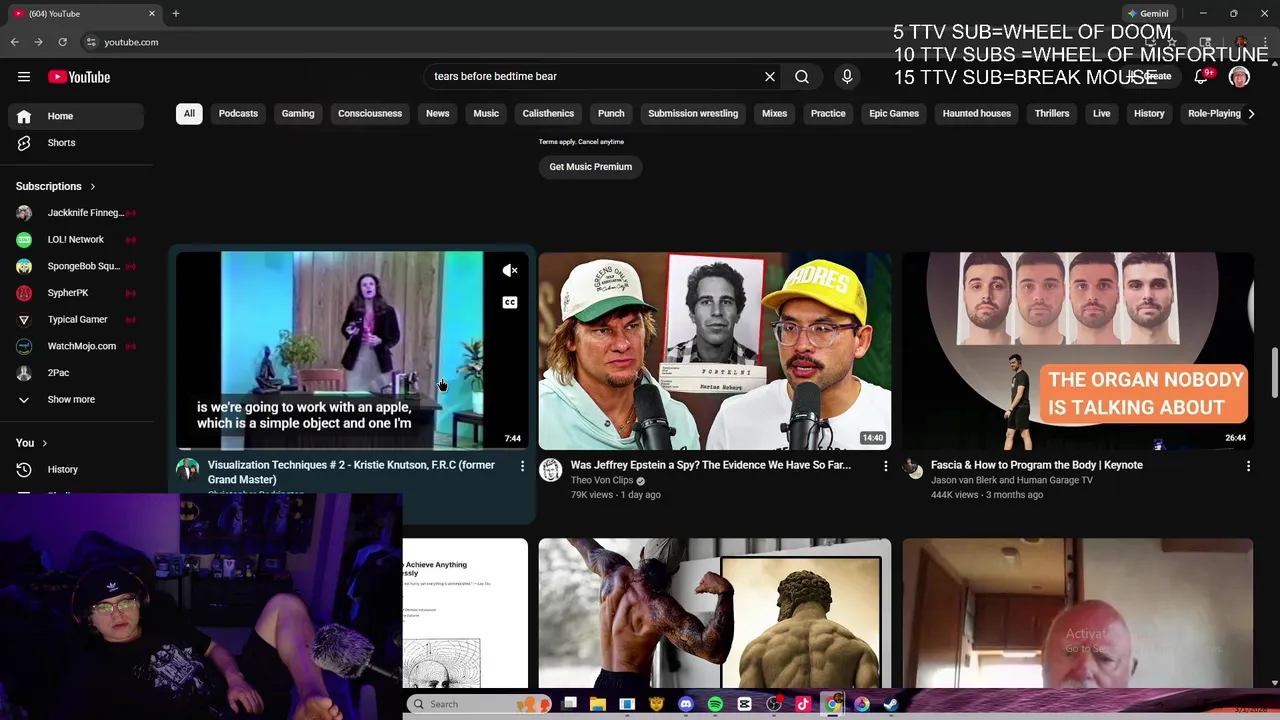Filter by the Calisthenics chip
Screen dimensions: 1280x720
coord(548,114)
